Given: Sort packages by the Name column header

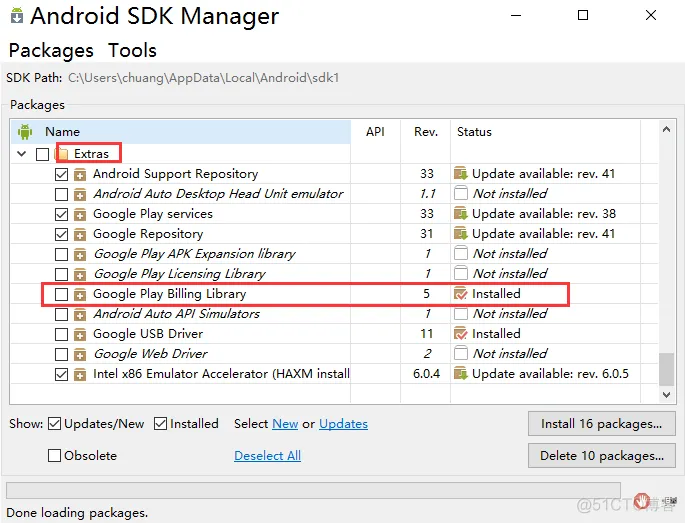Looking at the screenshot, I should click(x=181, y=132).
